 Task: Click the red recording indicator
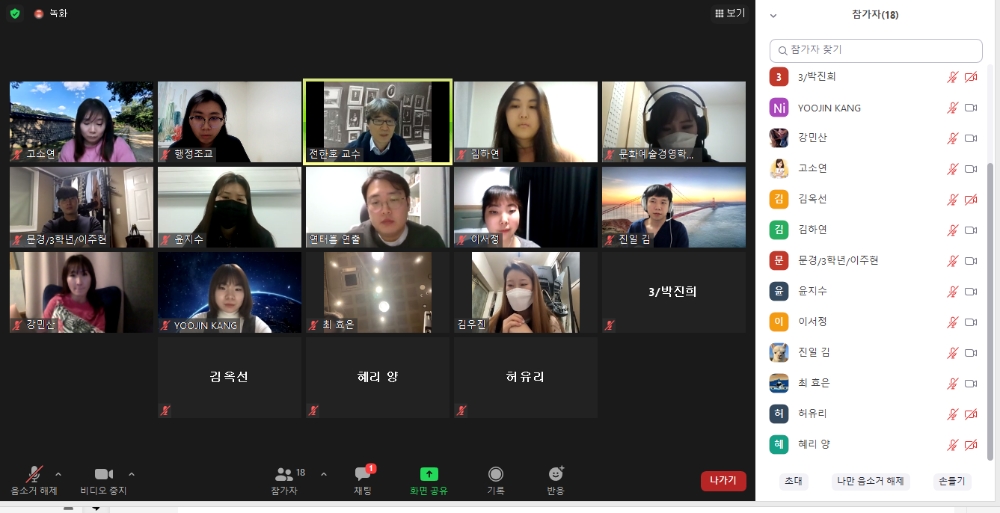(38, 13)
